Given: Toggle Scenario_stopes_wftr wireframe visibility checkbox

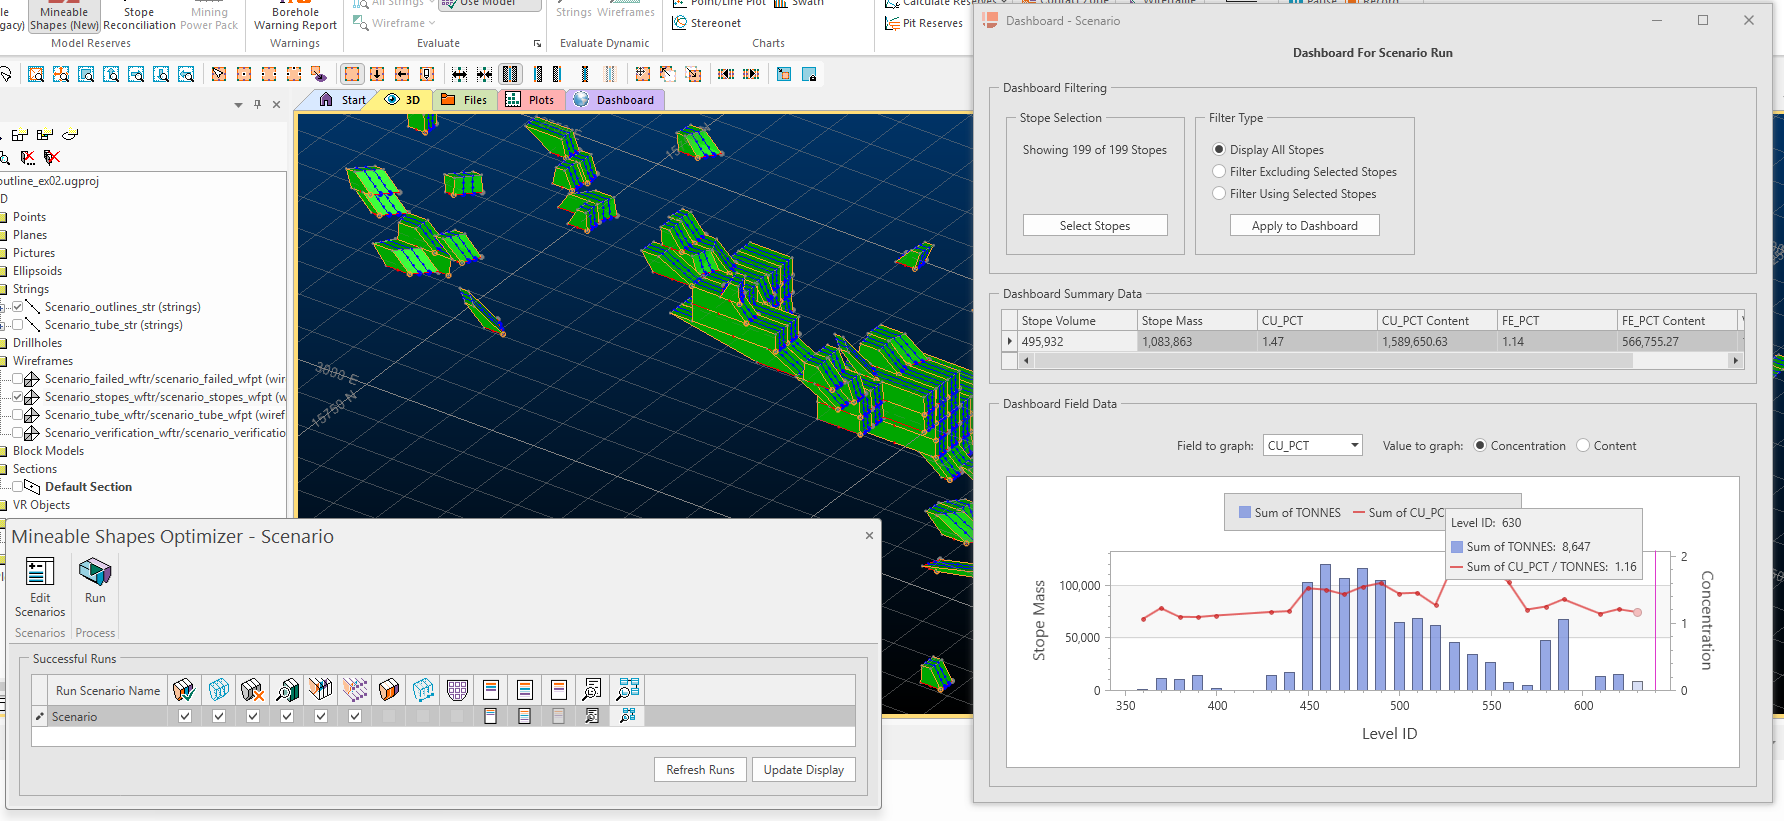Looking at the screenshot, I should point(17,397).
